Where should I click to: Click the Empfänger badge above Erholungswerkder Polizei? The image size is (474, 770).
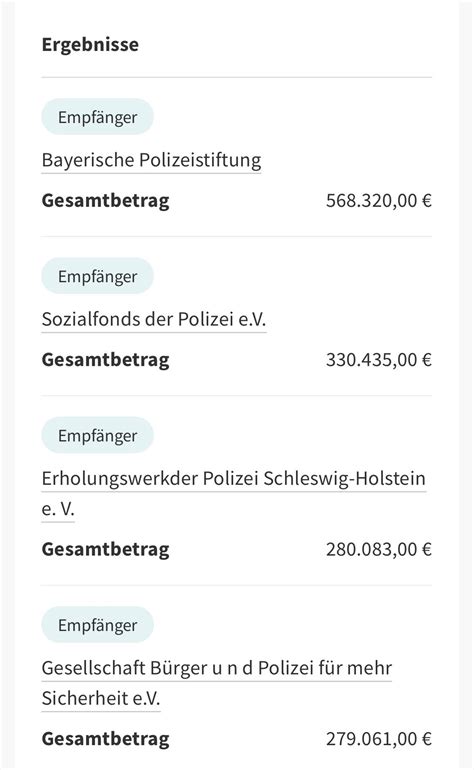(97, 435)
